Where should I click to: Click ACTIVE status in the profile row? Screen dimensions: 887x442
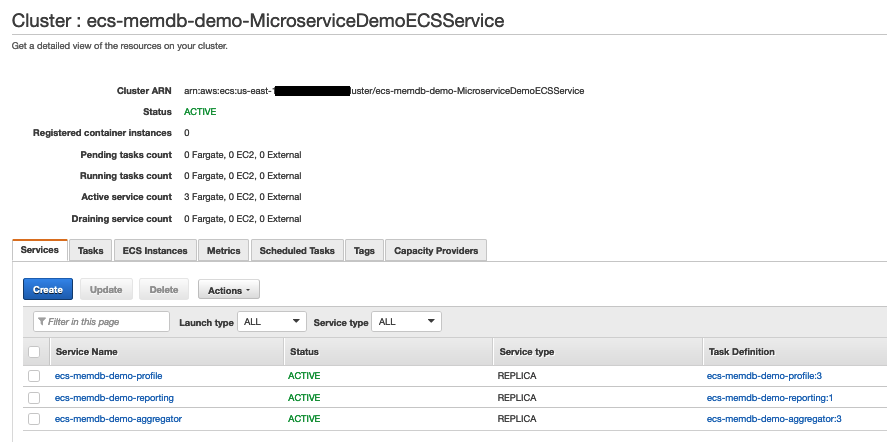pyautogui.click(x=304, y=376)
